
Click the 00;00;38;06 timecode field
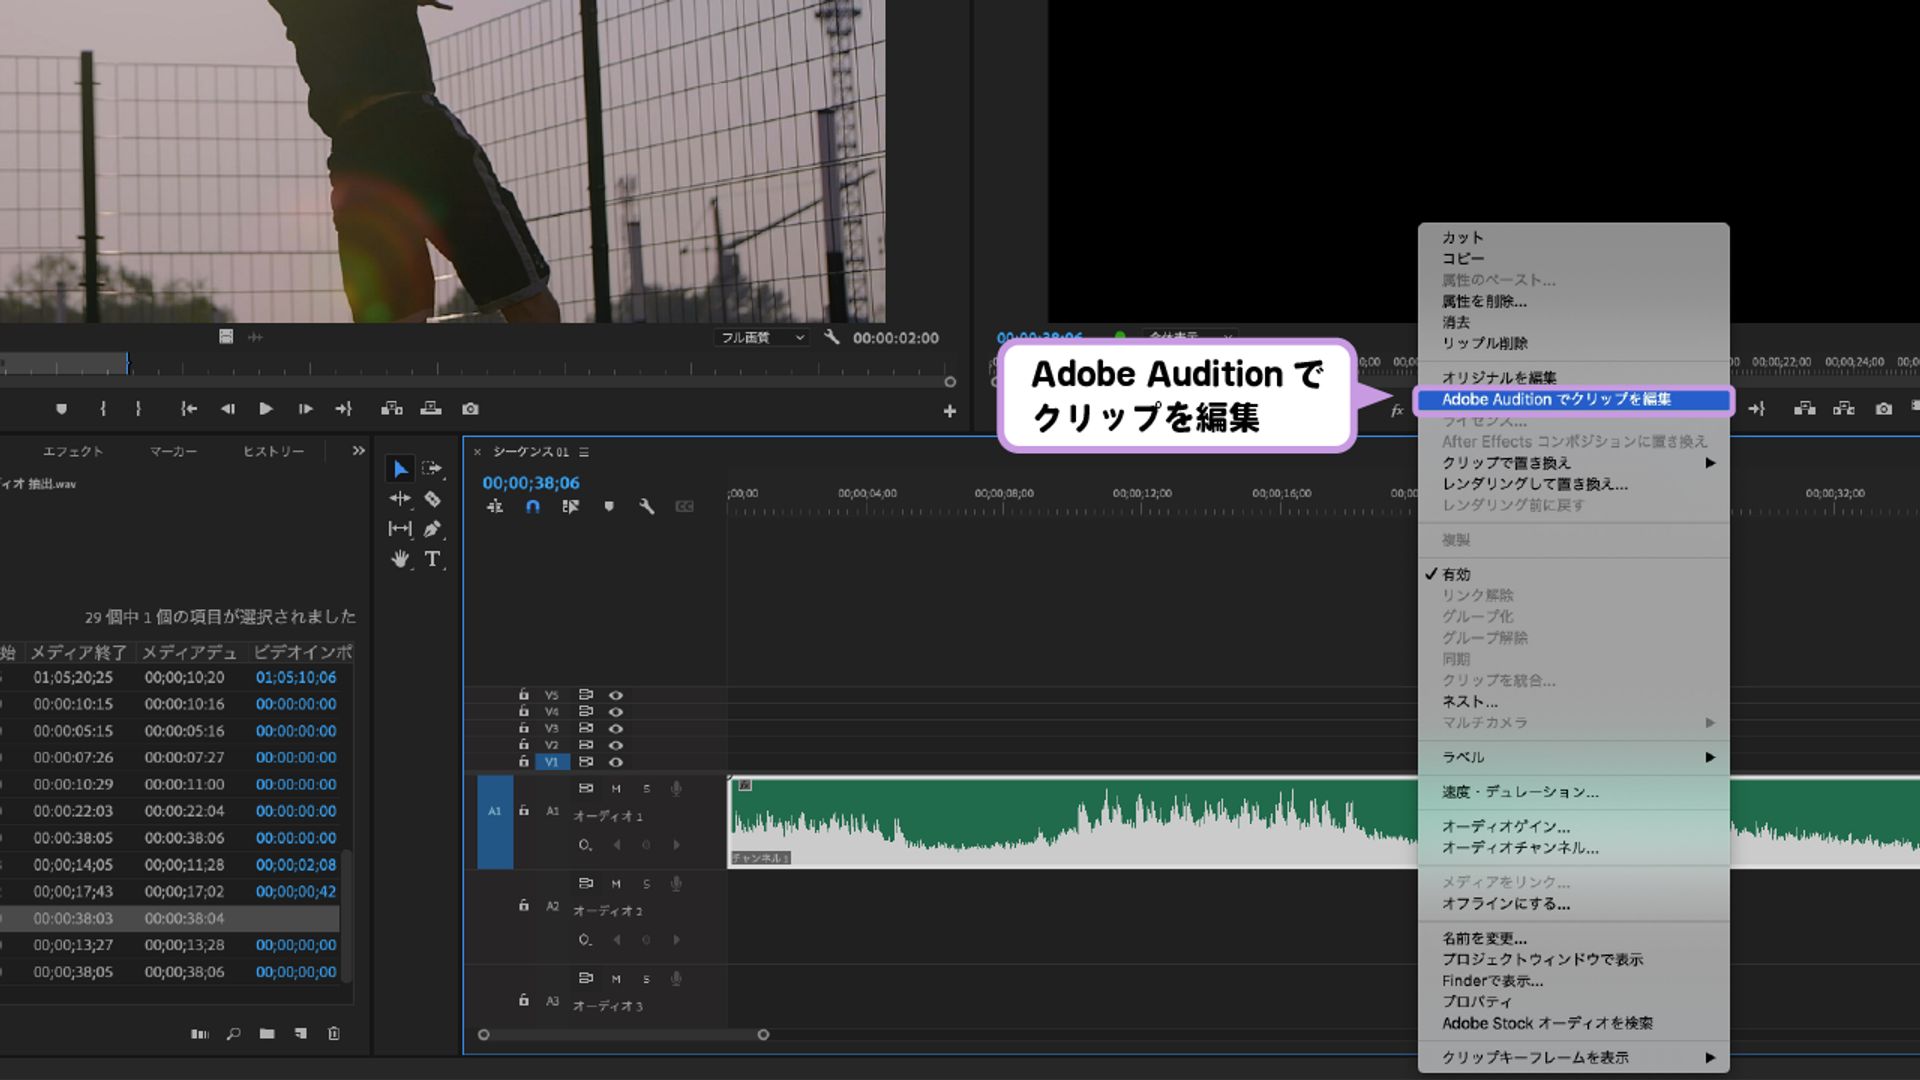529,483
